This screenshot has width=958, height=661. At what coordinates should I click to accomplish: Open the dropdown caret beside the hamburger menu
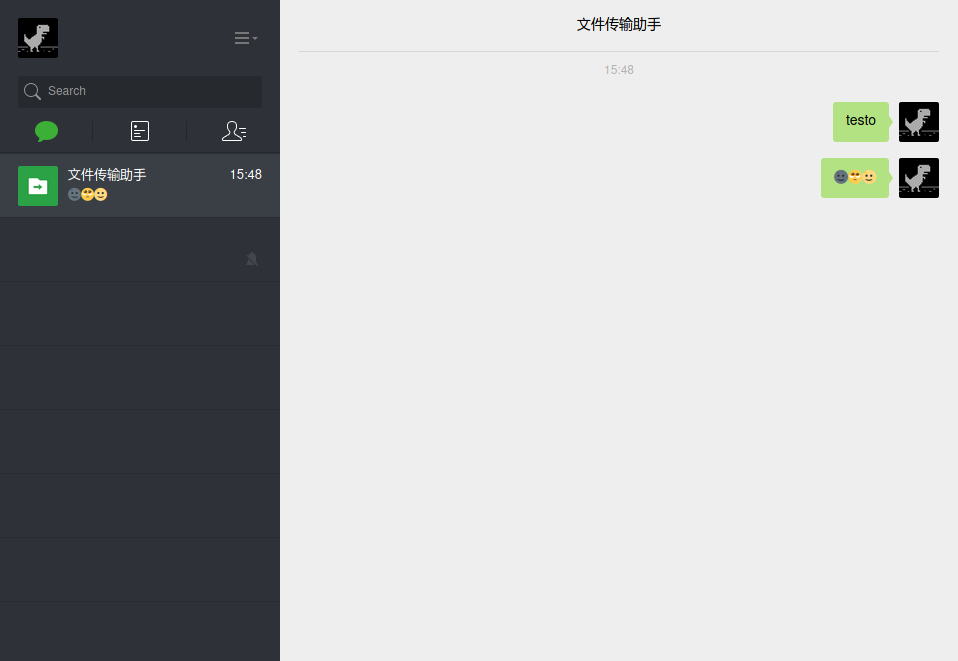pos(256,40)
